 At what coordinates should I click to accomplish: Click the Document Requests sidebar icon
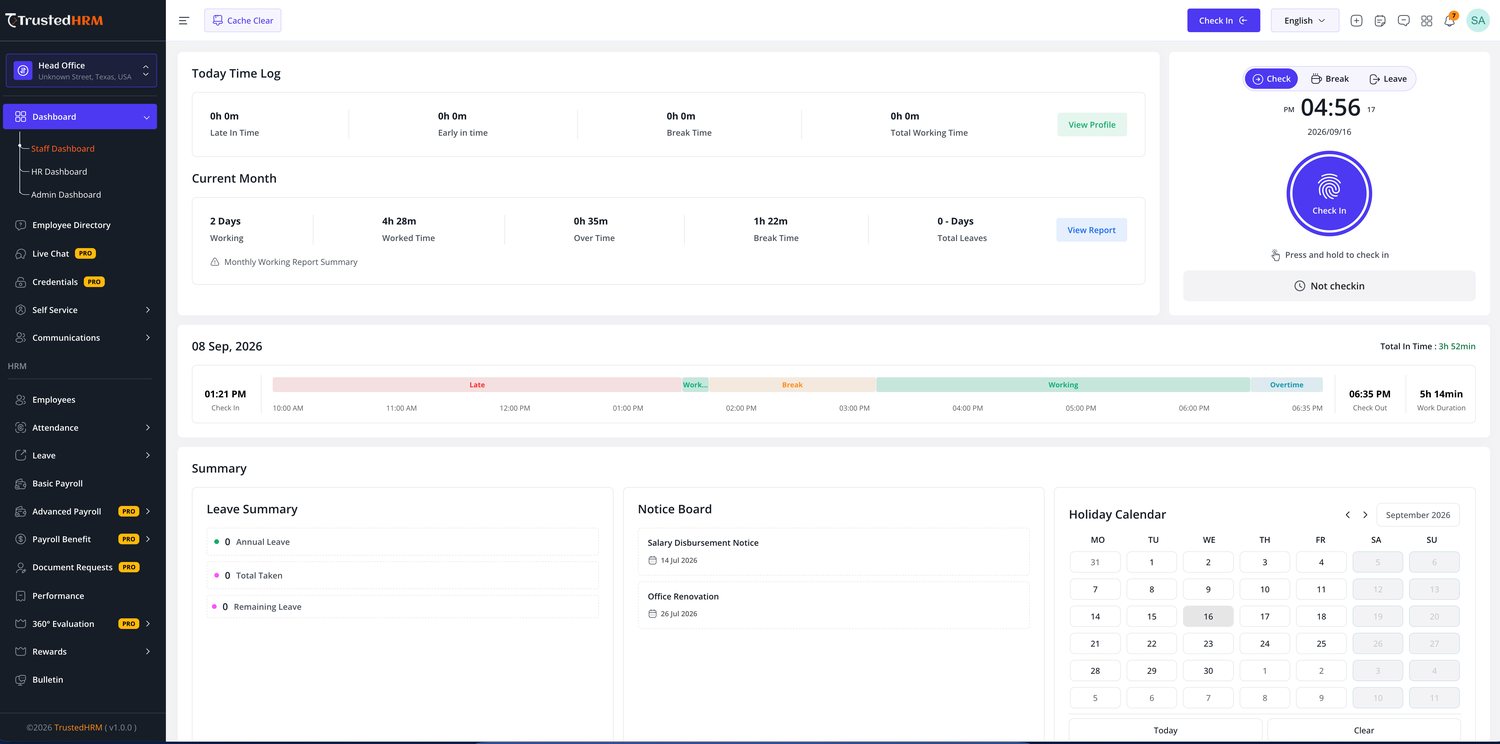pyautogui.click(x=20, y=567)
